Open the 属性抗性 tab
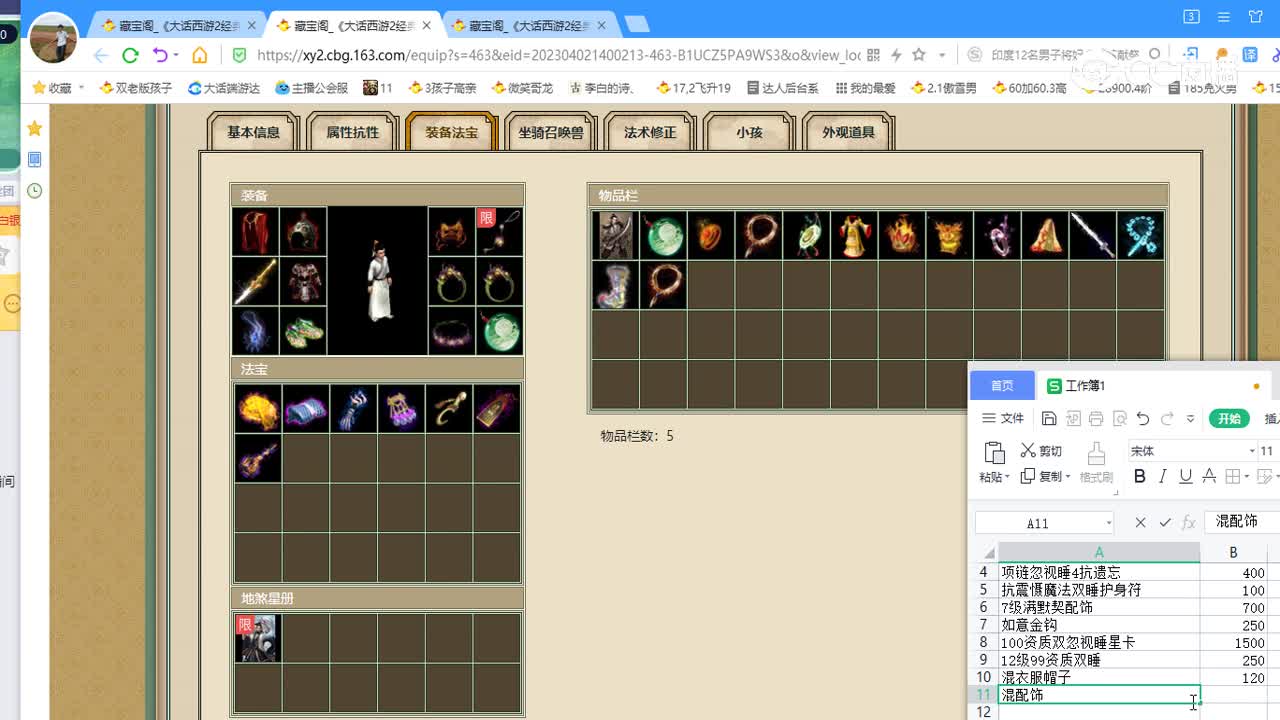 tap(352, 132)
